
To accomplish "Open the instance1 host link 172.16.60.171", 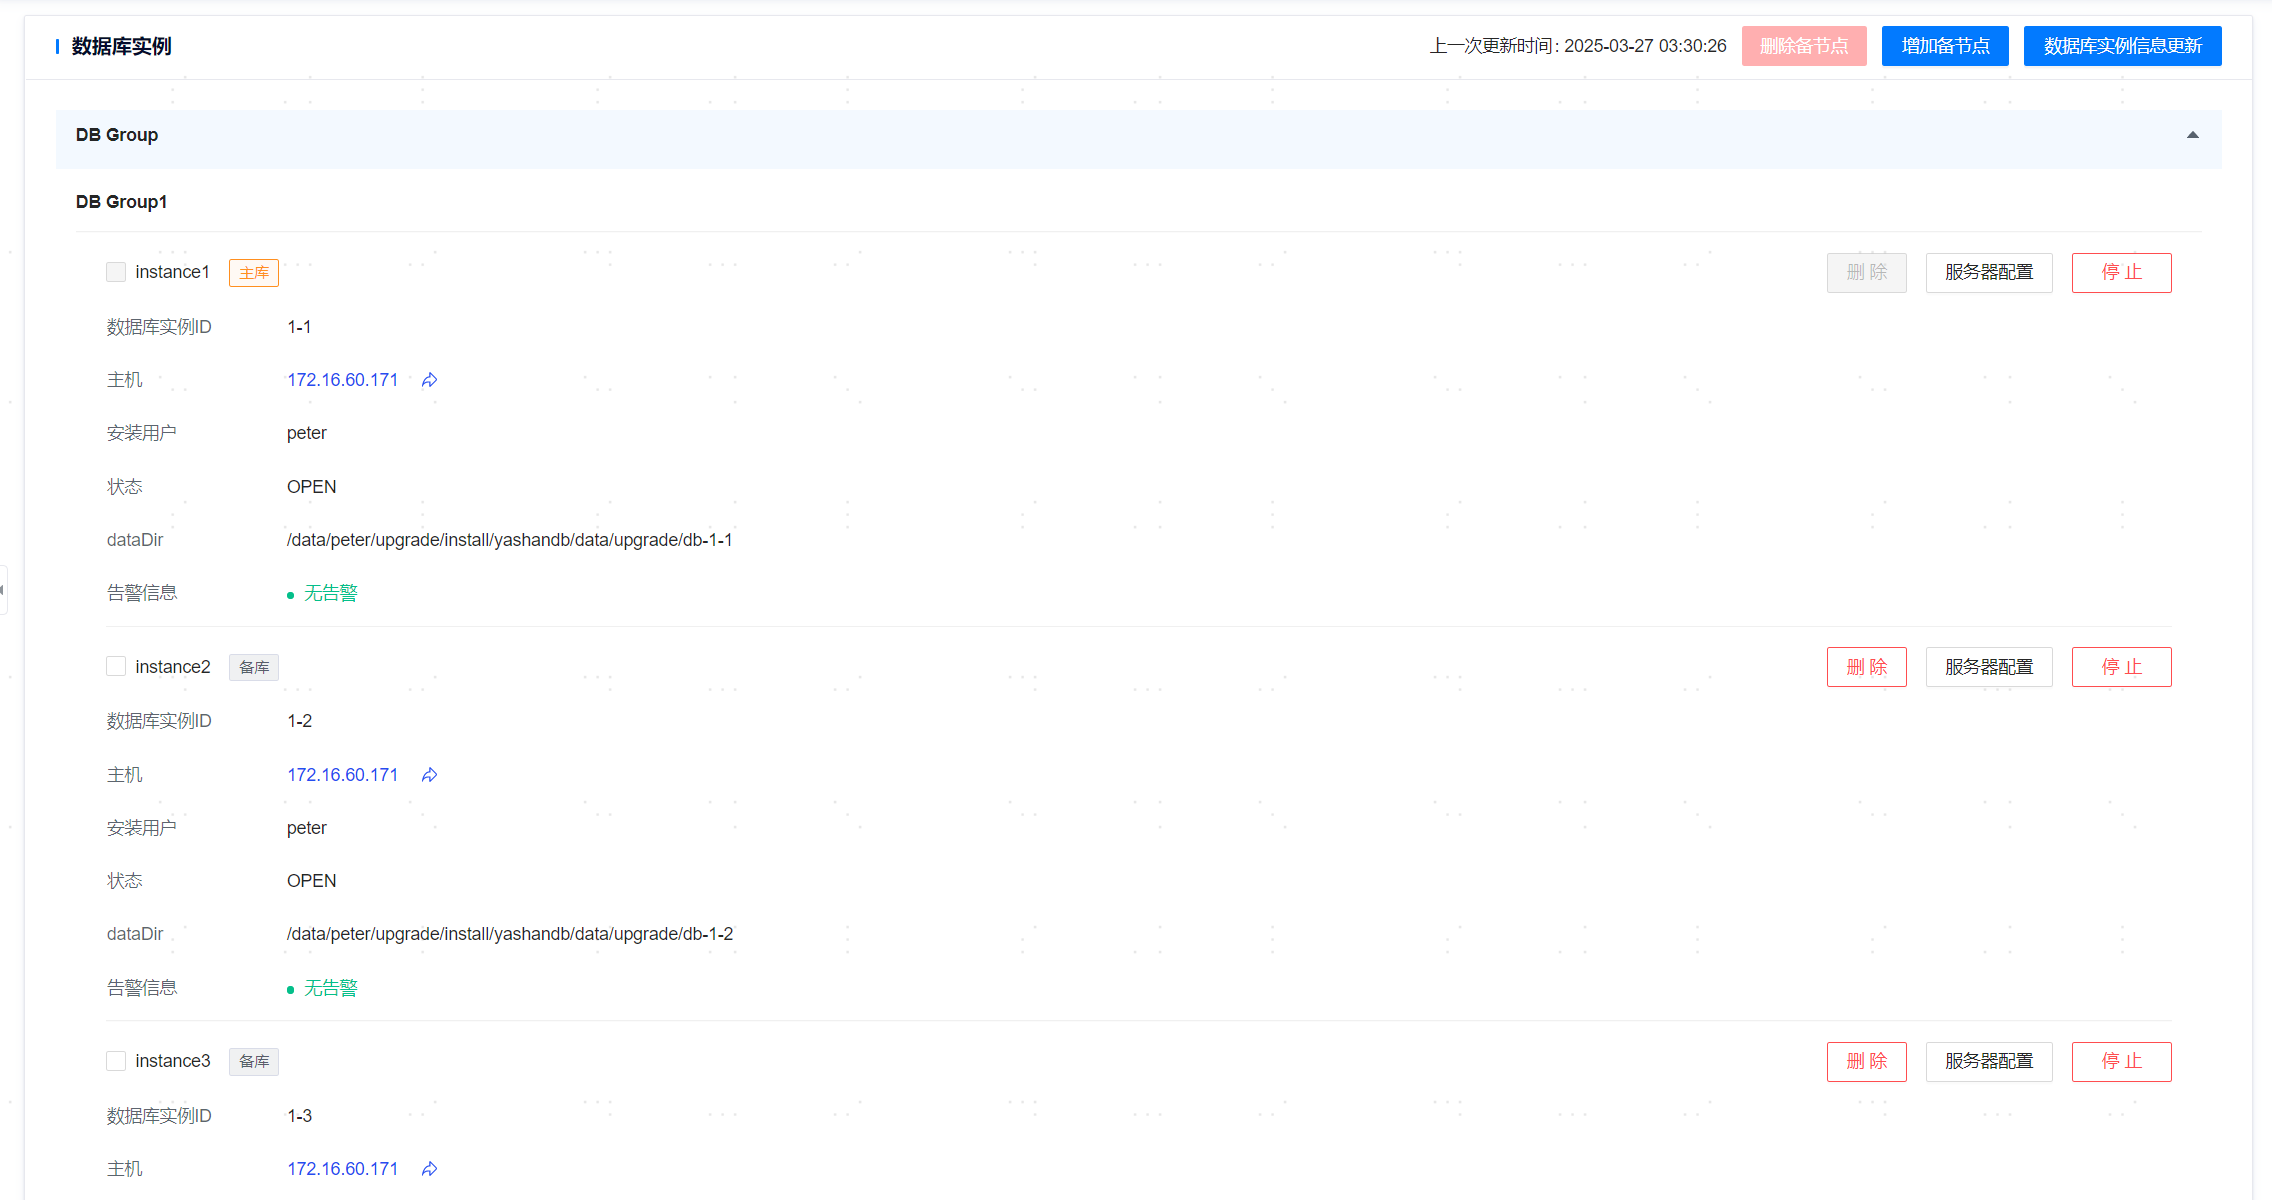I will pyautogui.click(x=342, y=380).
